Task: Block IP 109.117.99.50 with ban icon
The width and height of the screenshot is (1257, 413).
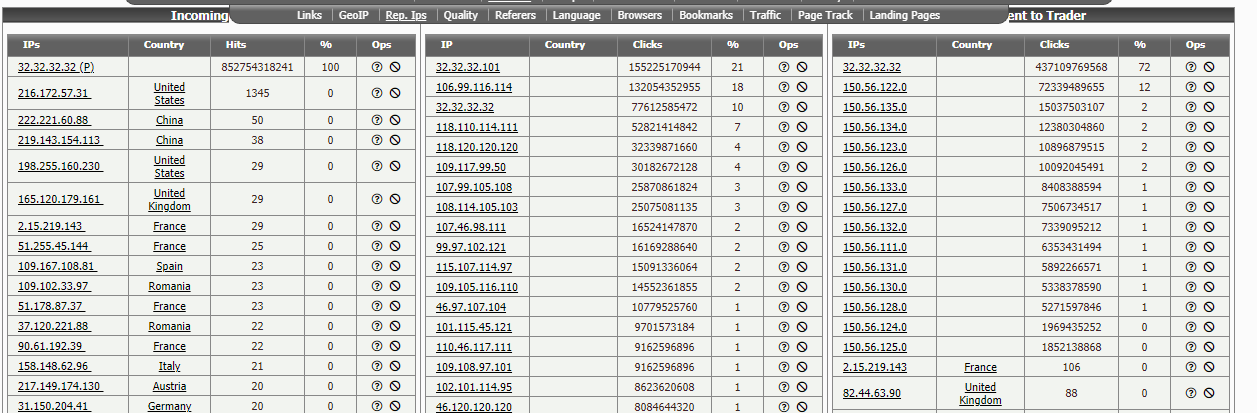Action: pyautogui.click(x=802, y=167)
